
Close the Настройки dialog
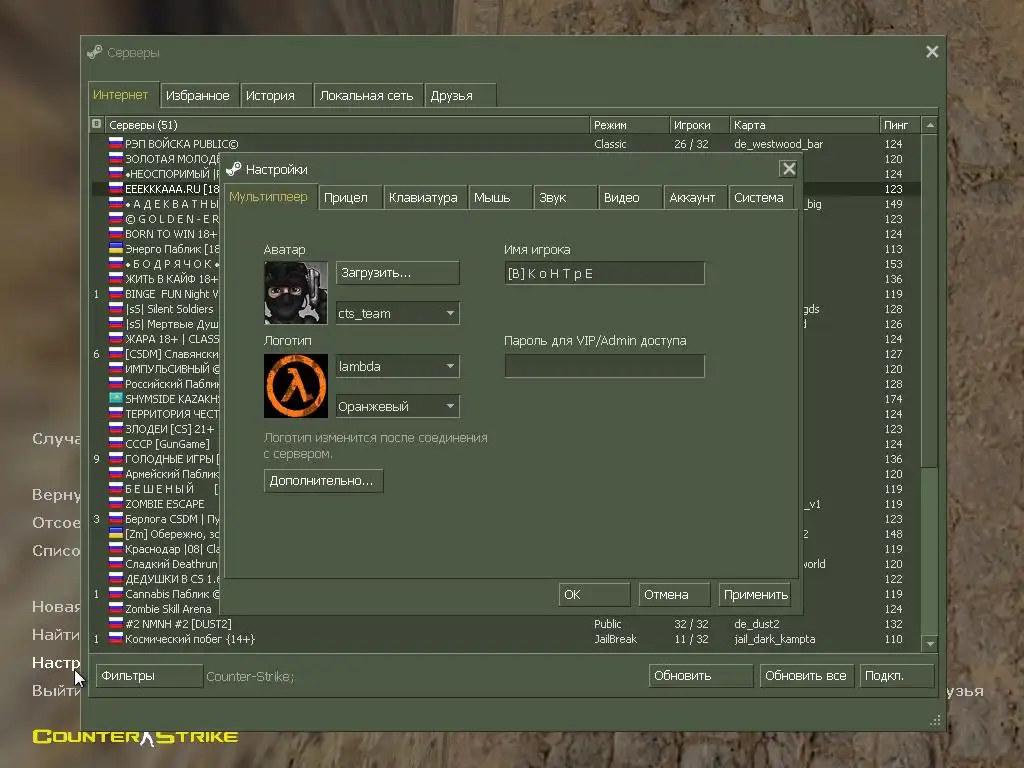tap(788, 169)
